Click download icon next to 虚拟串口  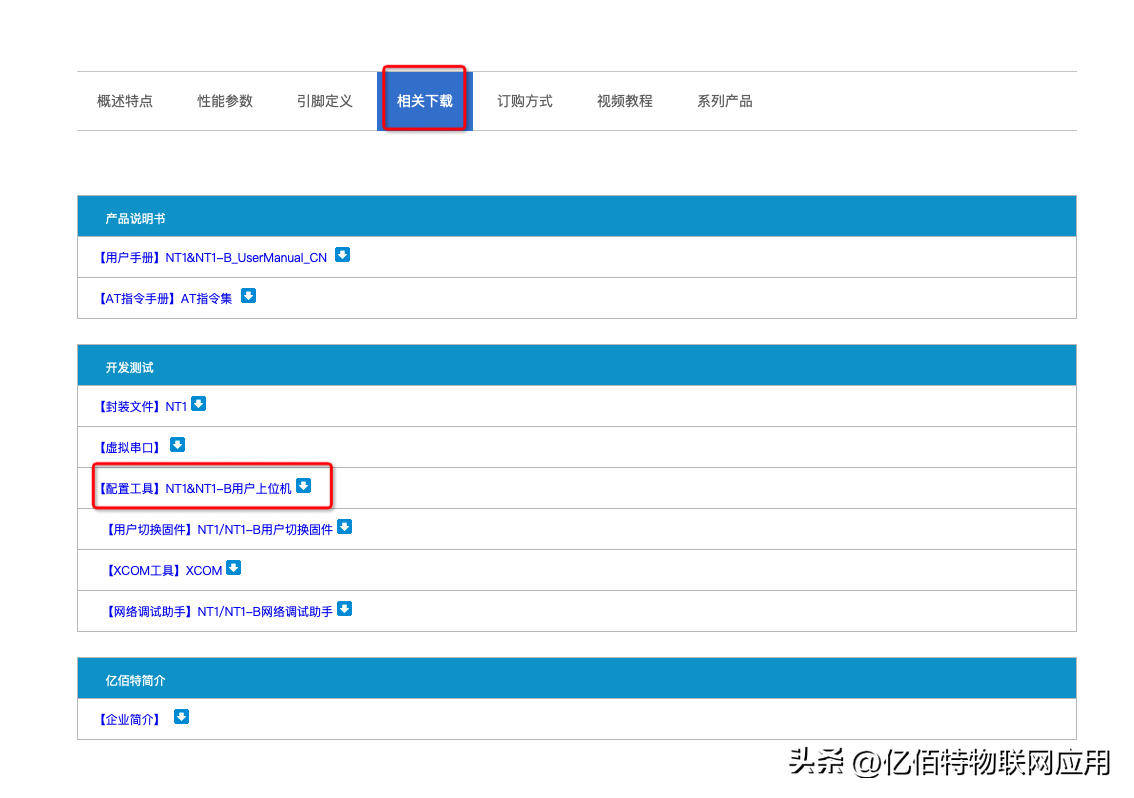click(x=177, y=445)
